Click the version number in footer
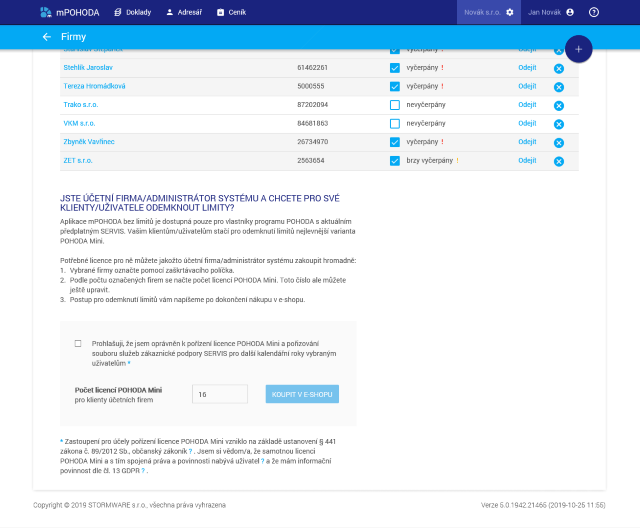Image resolution: width=640 pixels, height=528 pixels. click(543, 505)
